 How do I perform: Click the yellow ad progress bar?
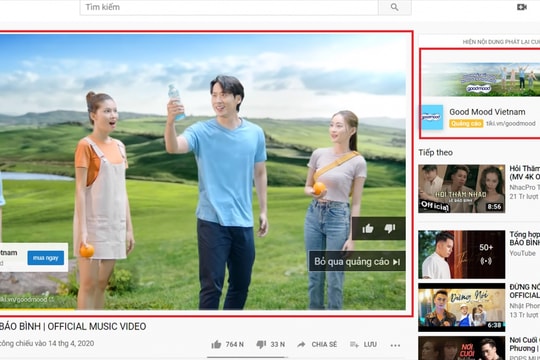37,309
